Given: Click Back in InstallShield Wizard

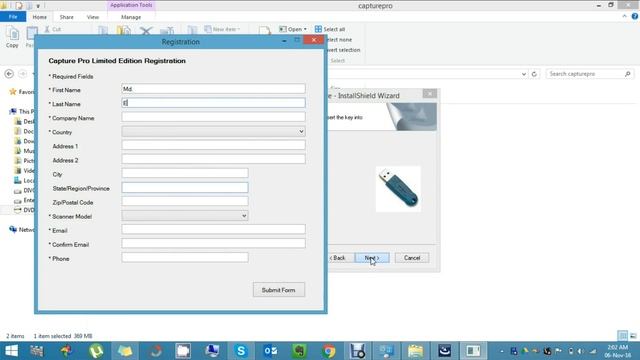Looking at the screenshot, I should 338,258.
